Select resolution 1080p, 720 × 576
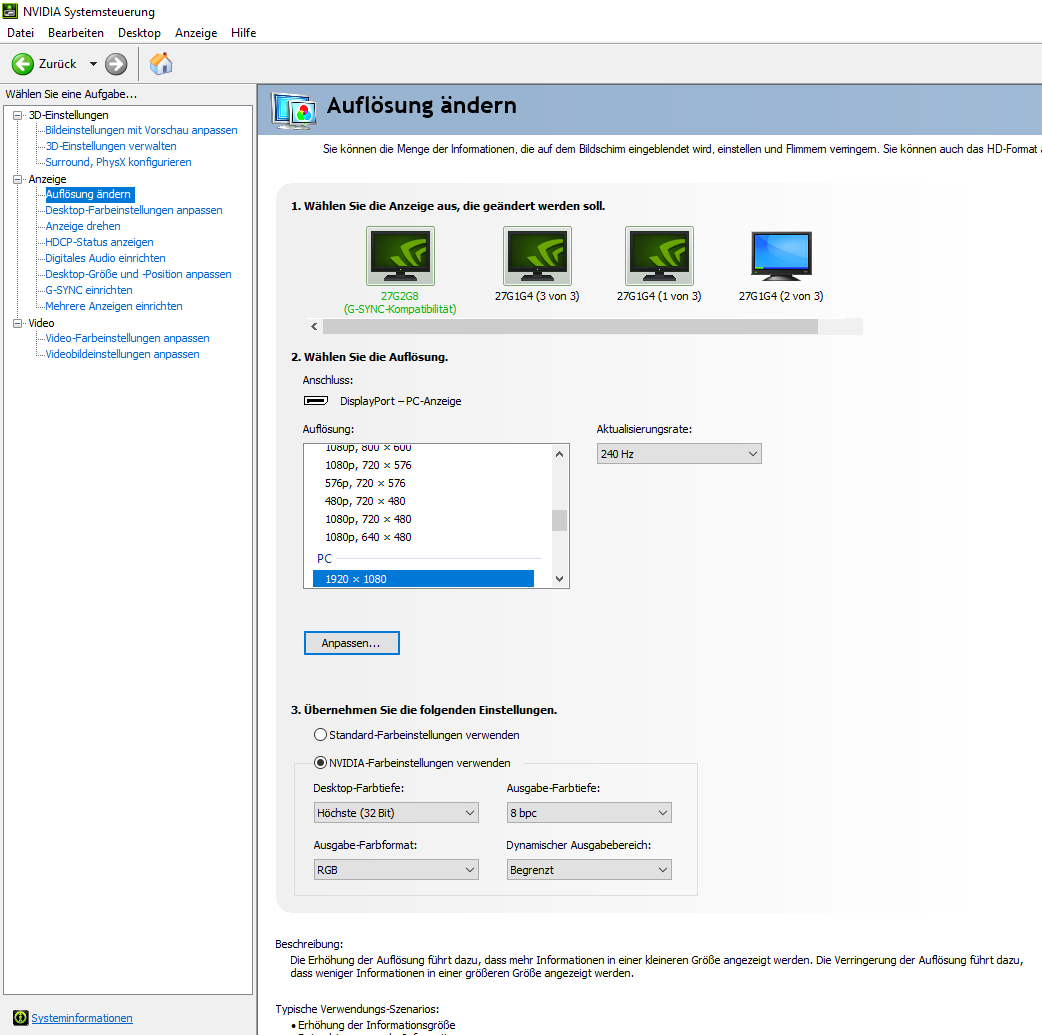The height and width of the screenshot is (1035, 1042). (368, 465)
